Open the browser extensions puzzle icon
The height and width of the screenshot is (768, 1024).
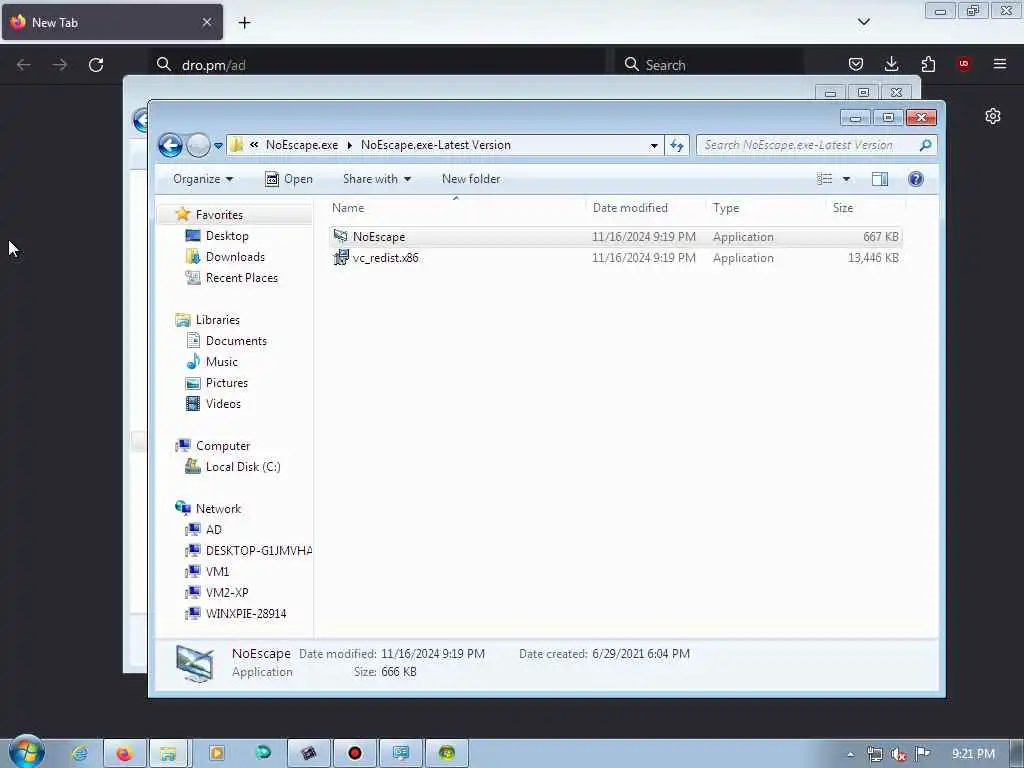tap(928, 64)
